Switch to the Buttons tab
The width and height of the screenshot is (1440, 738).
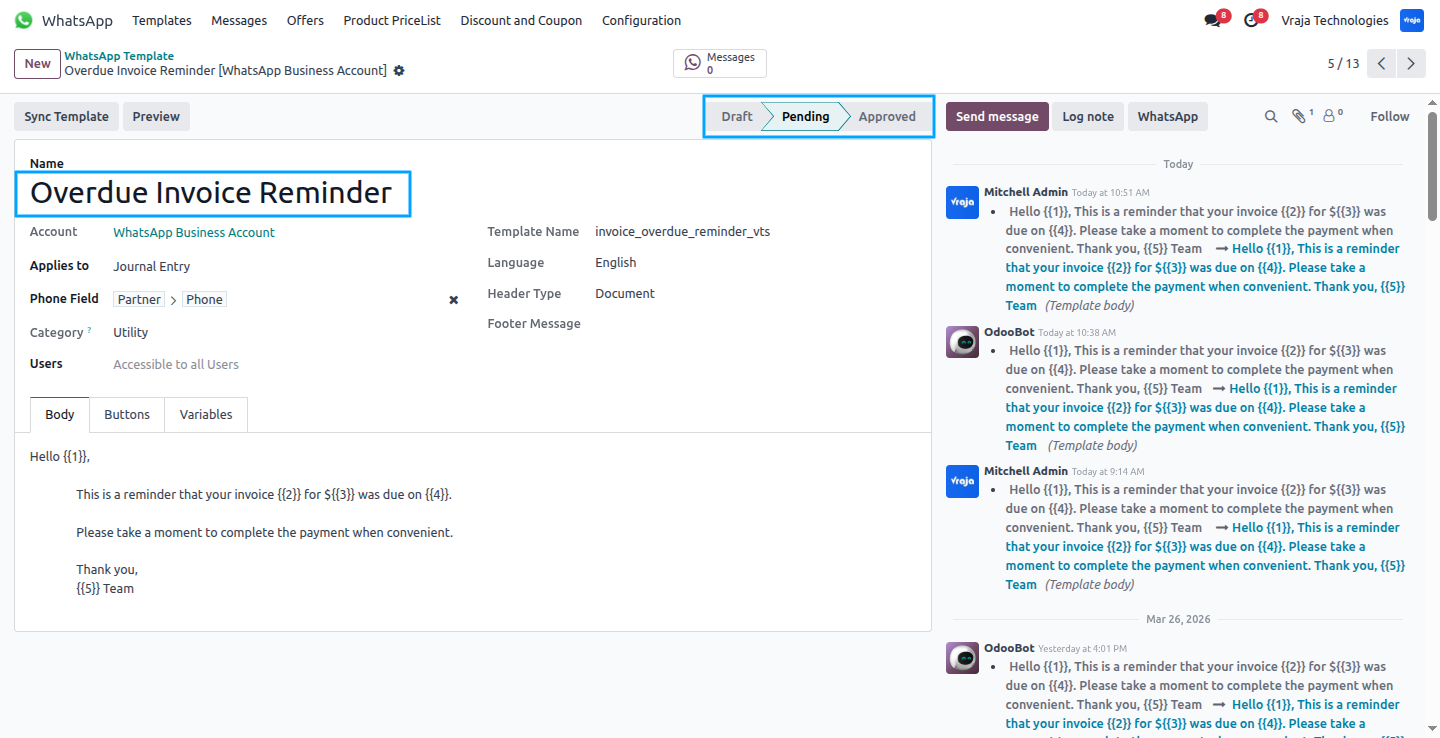[x=127, y=415]
